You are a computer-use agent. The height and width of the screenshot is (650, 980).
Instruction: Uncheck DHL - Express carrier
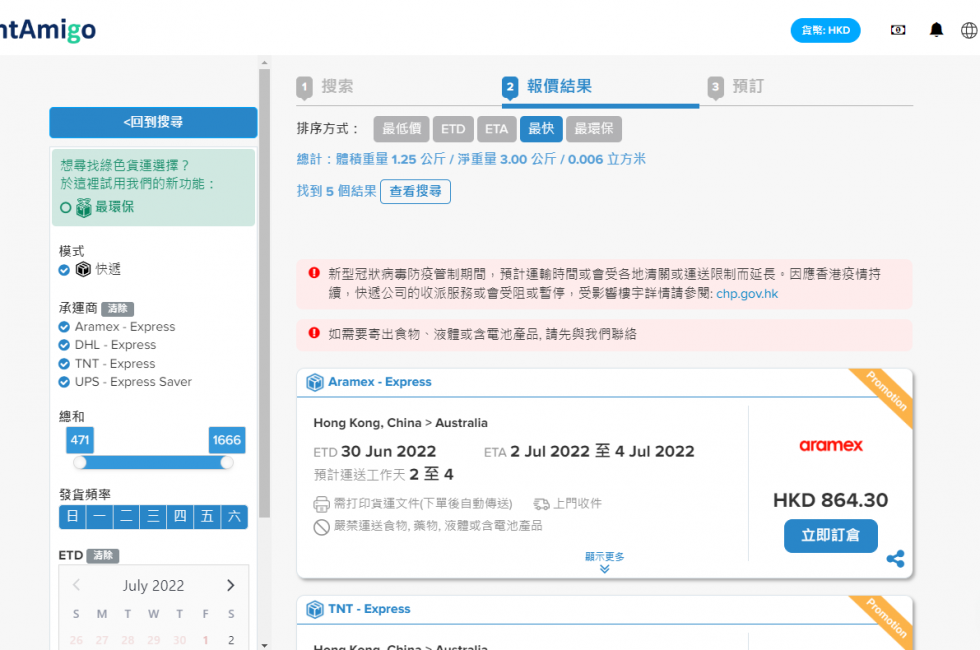tap(64, 345)
